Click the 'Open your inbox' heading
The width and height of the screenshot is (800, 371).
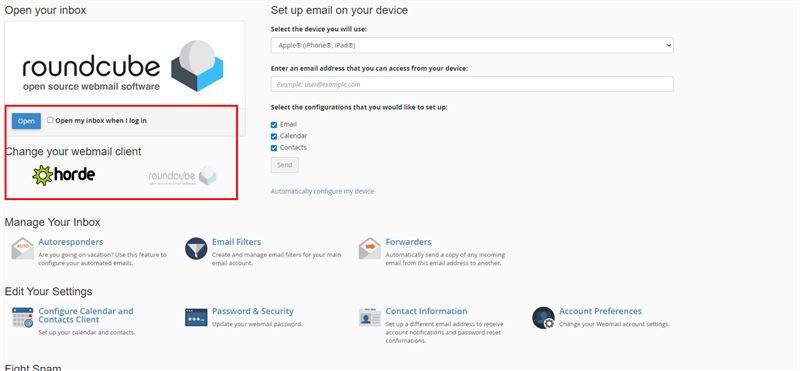point(45,10)
